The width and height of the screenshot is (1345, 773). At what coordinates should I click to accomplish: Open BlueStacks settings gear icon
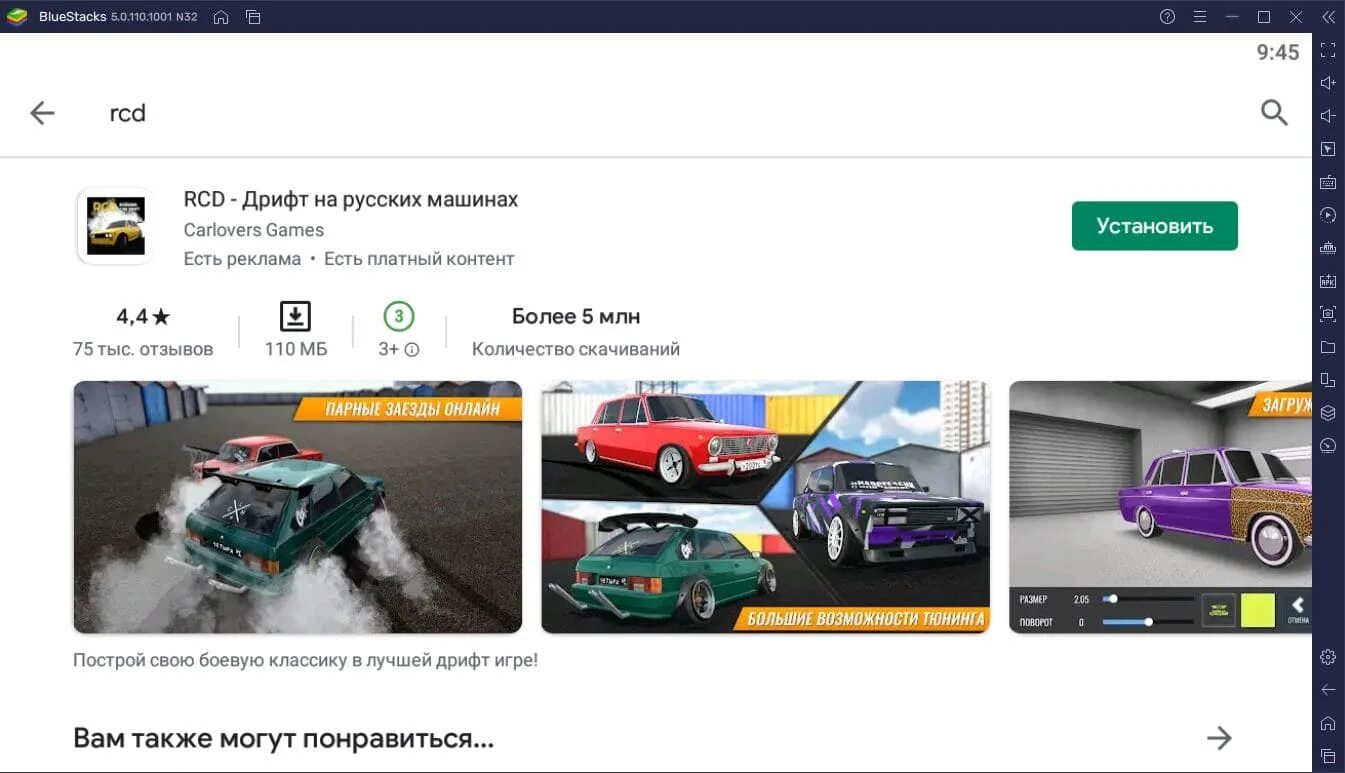[1328, 657]
